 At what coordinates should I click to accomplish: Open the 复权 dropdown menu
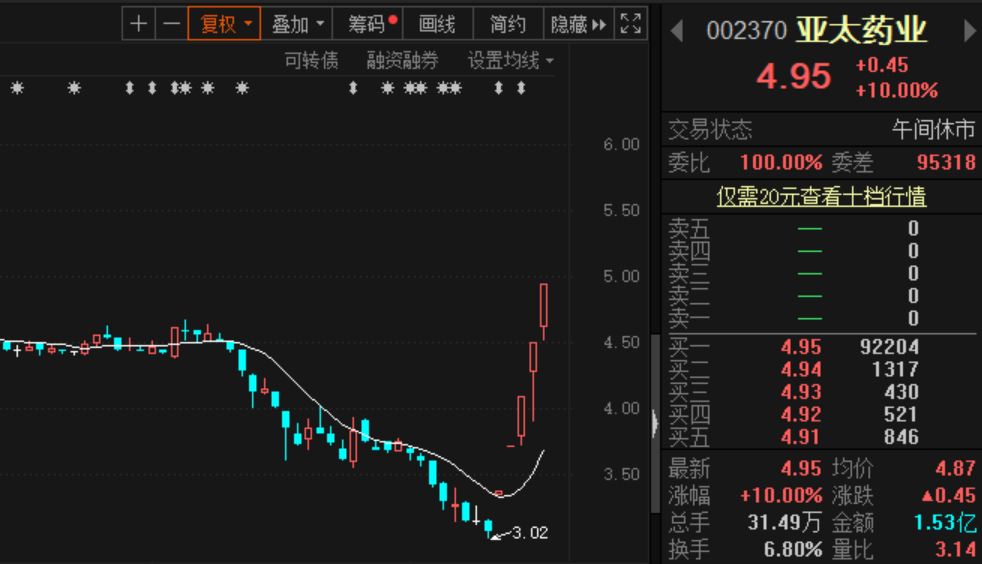coord(224,24)
